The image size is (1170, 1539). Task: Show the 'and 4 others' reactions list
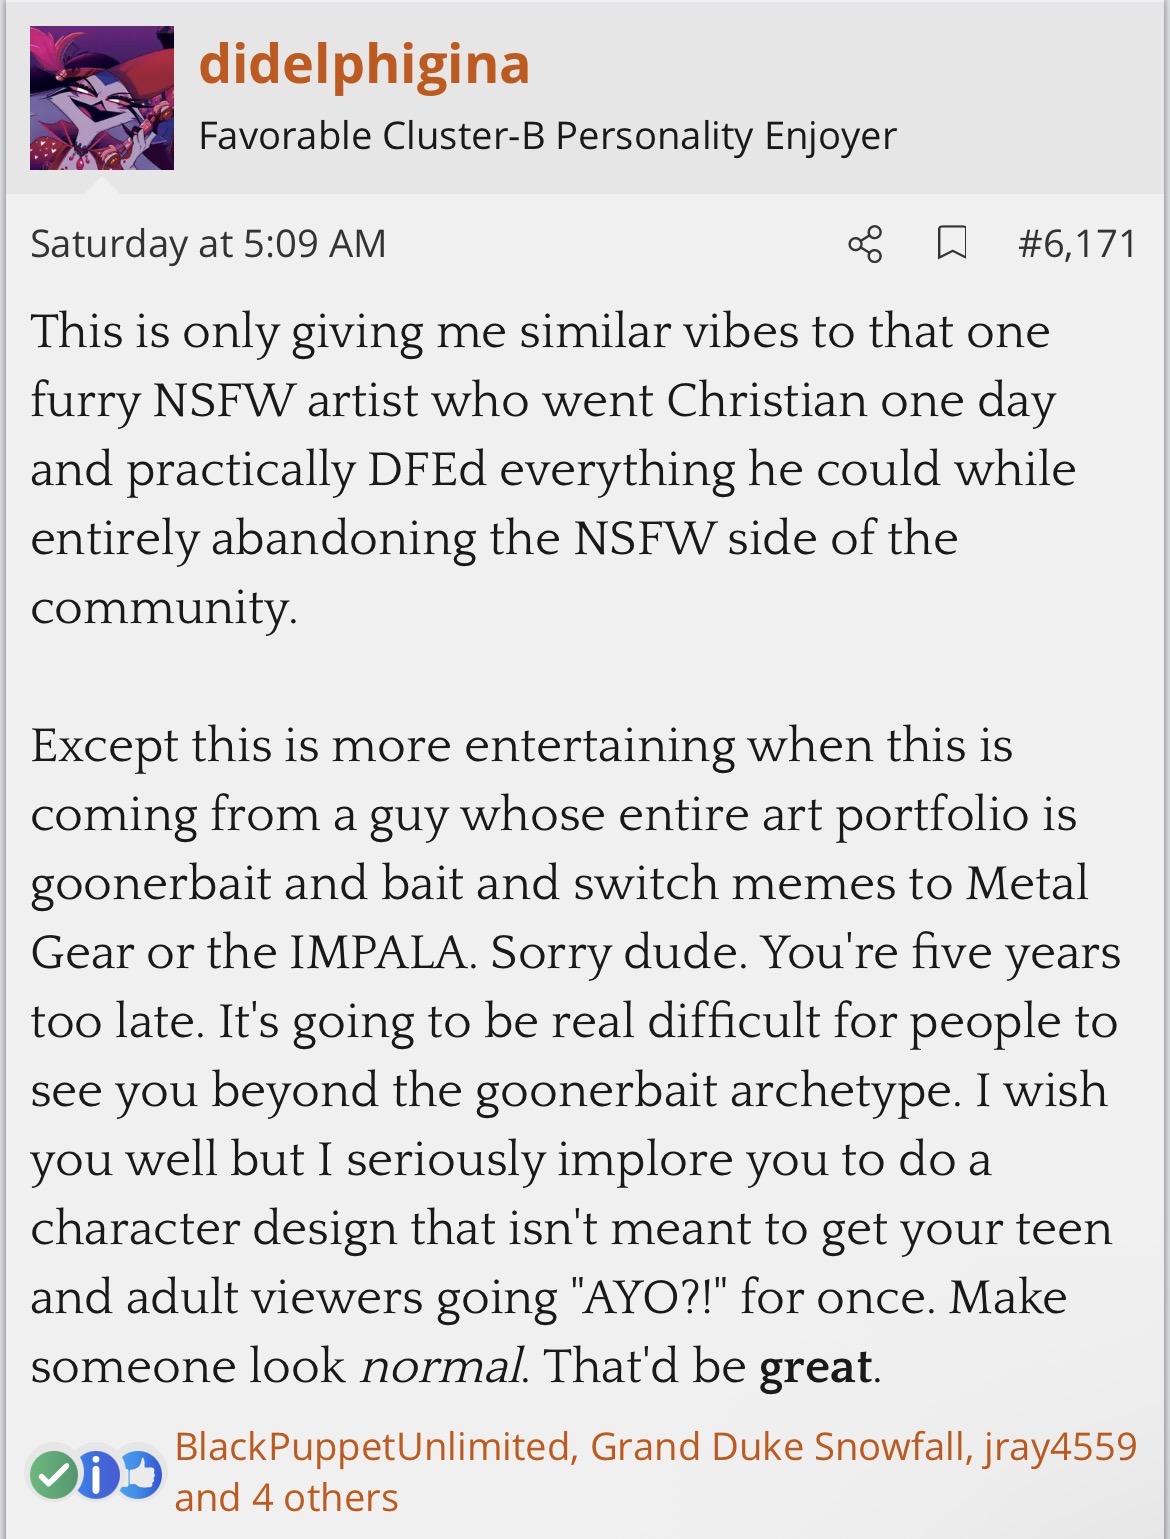(286, 1498)
